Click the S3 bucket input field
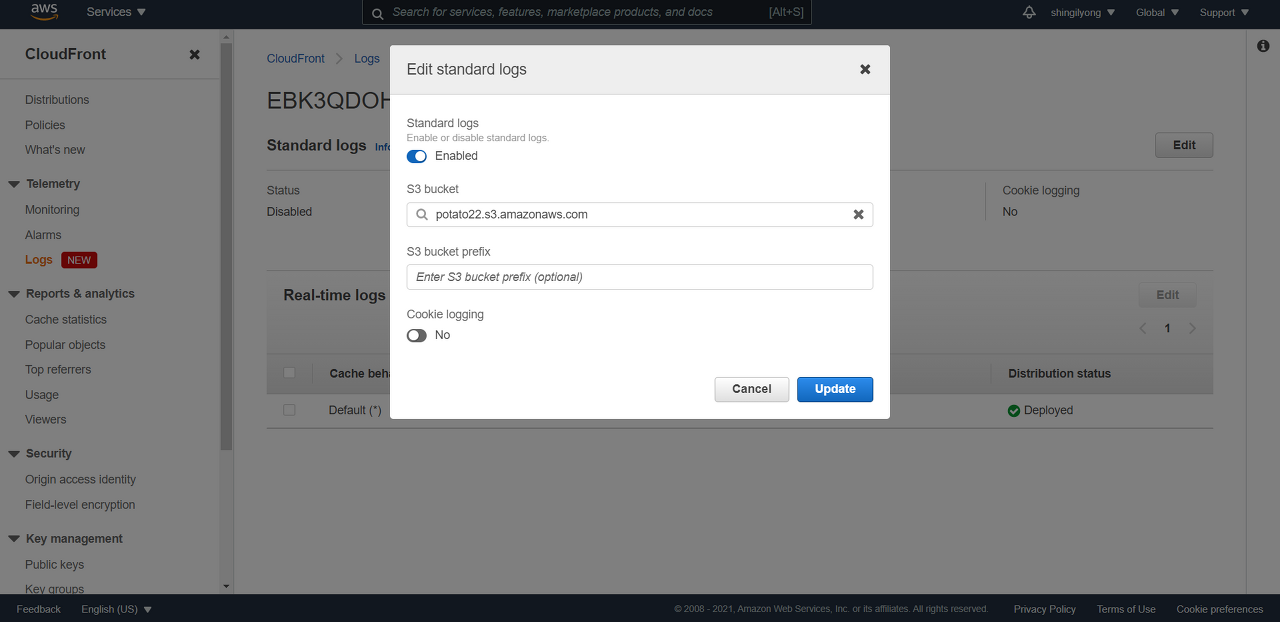The width and height of the screenshot is (1280, 622). point(640,214)
